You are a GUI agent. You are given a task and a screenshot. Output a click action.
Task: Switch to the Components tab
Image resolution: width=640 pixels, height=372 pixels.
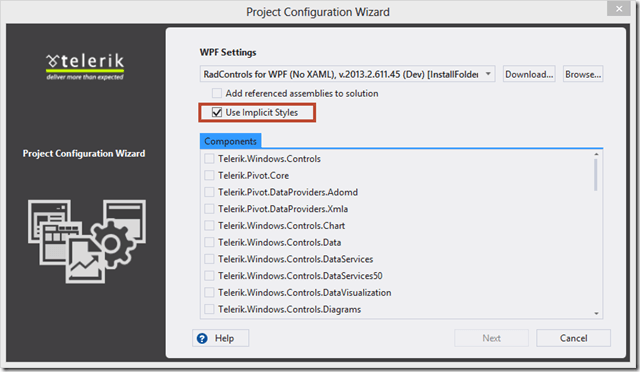coord(230,141)
